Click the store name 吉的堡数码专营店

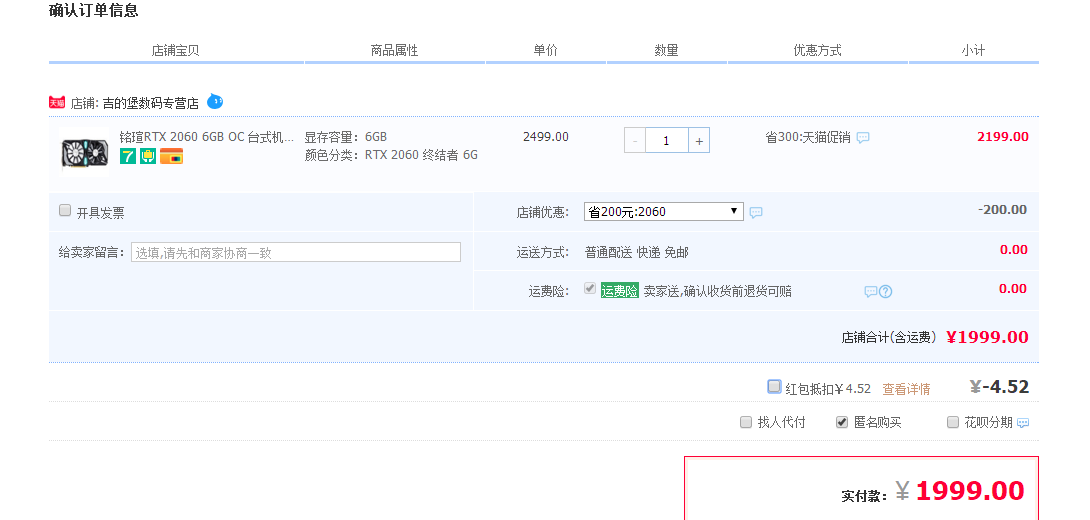coord(151,104)
